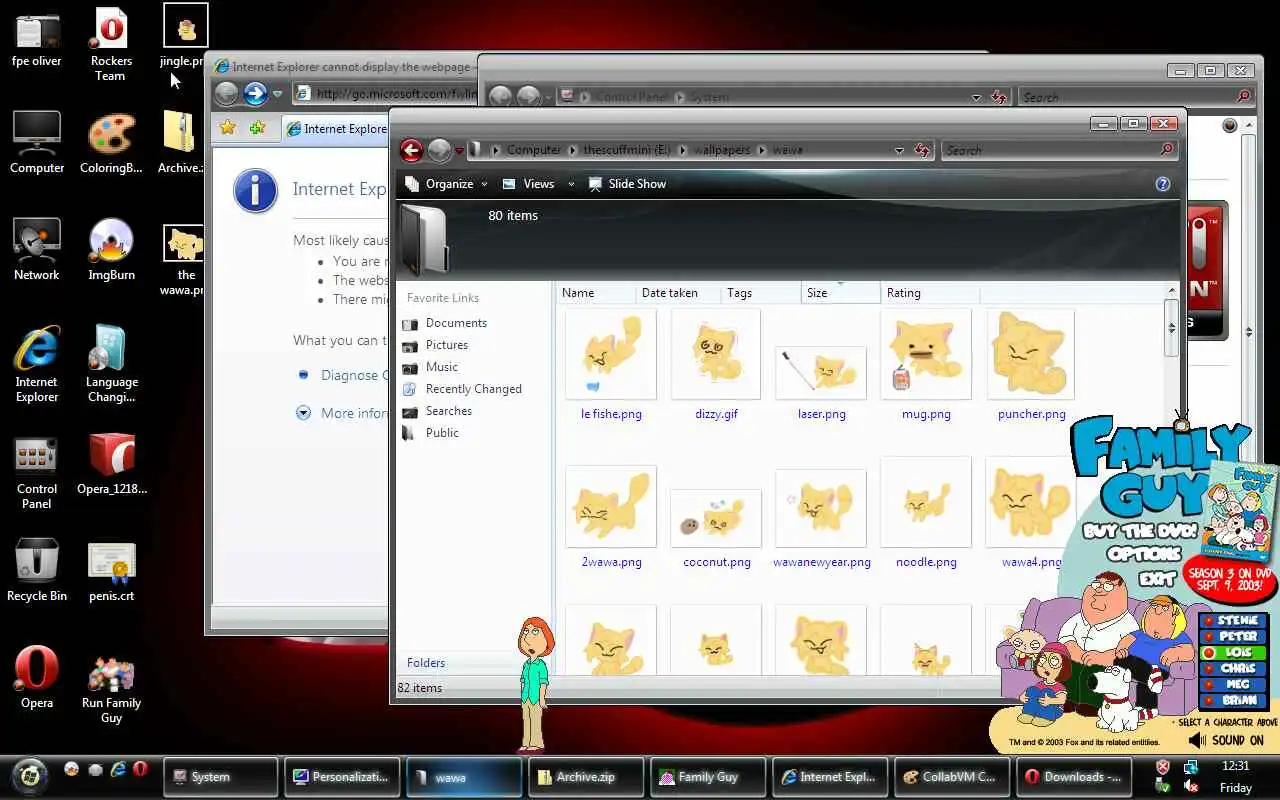
Task: Select laser.png thumbnail
Action: click(821, 373)
